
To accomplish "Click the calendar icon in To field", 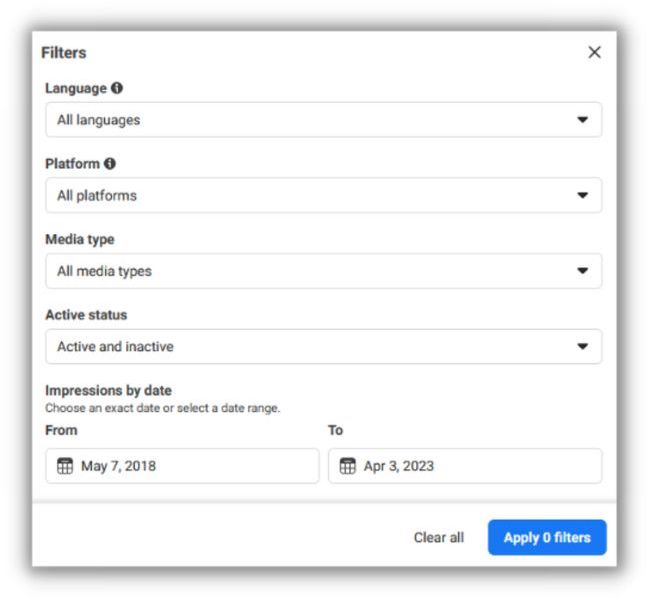I will (x=348, y=466).
